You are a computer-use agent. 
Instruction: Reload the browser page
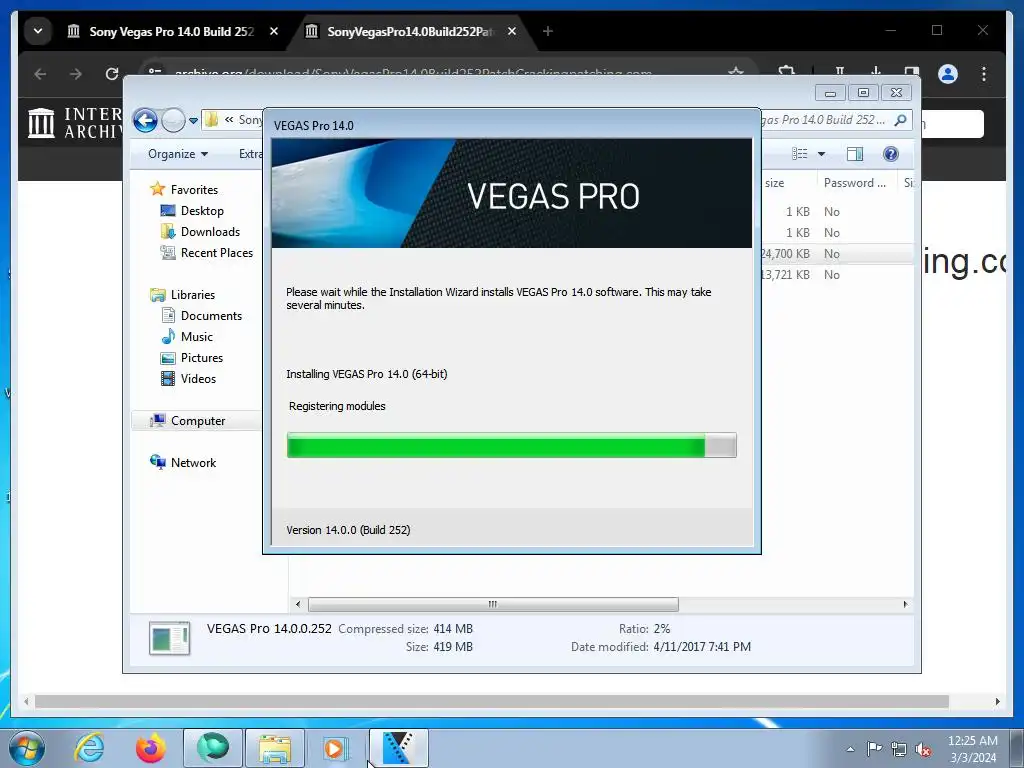[112, 74]
